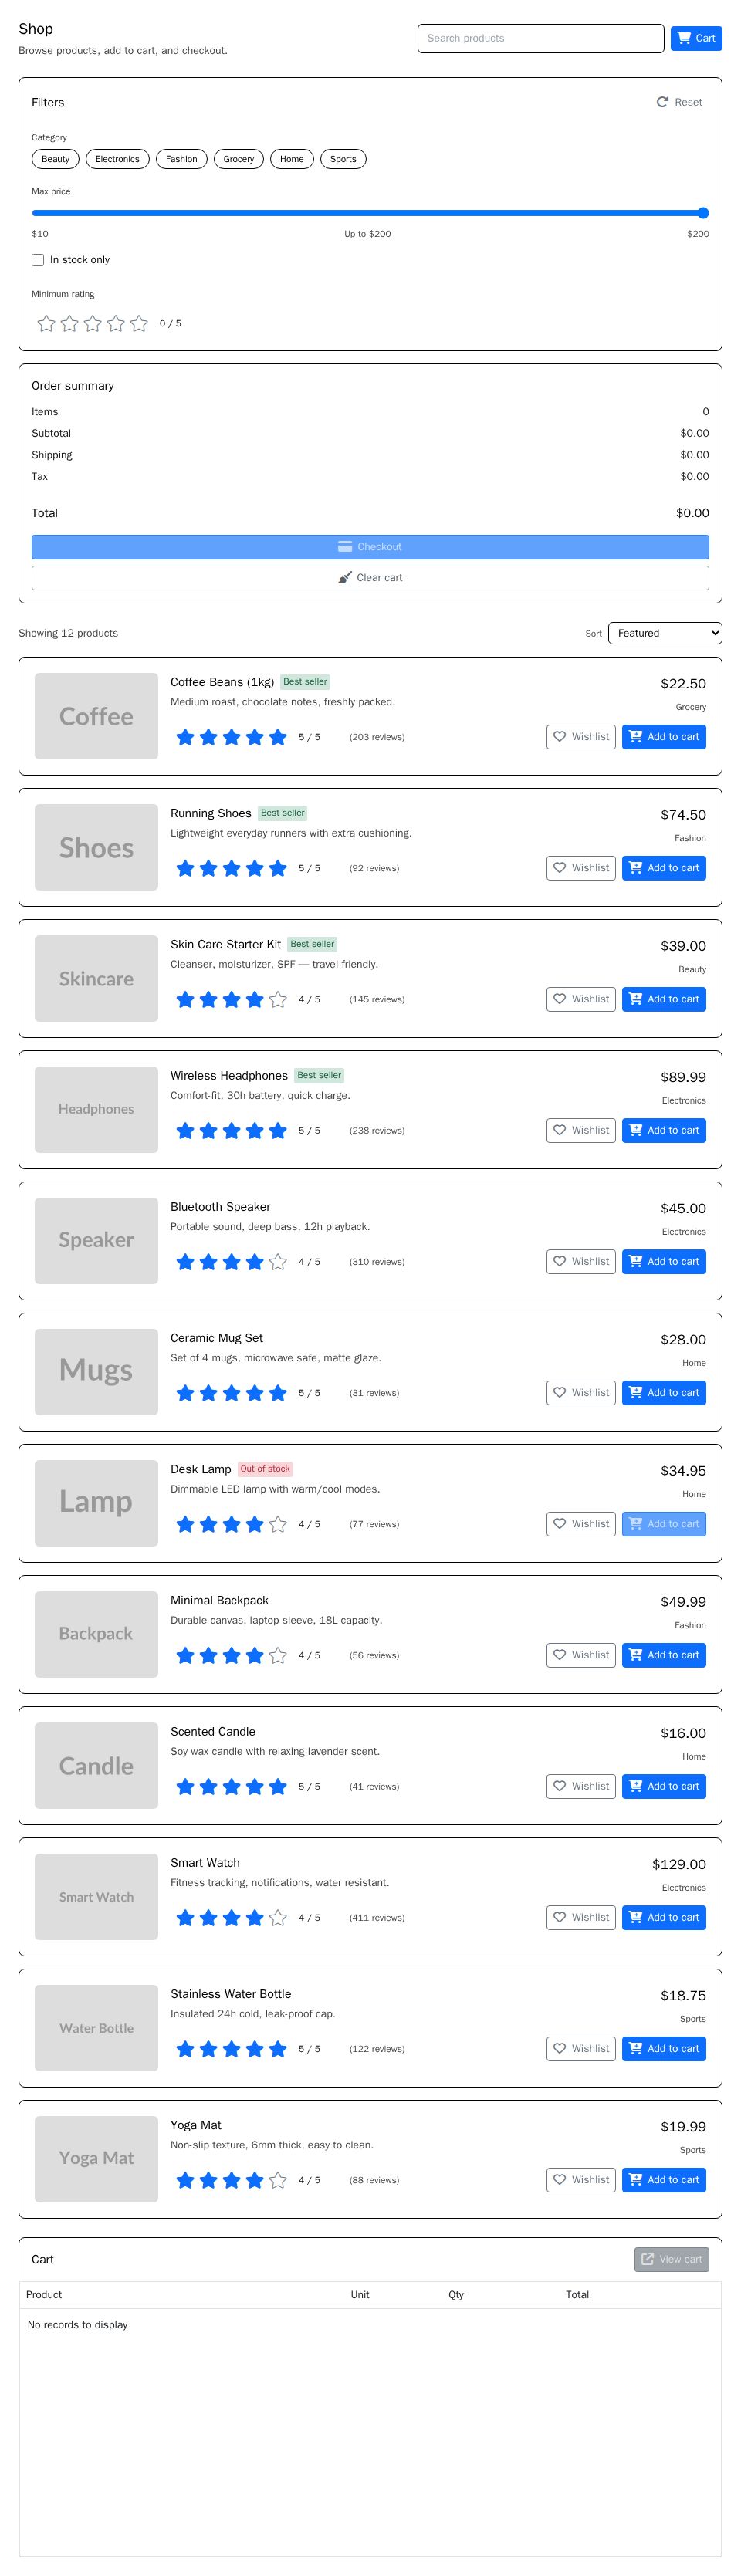The height and width of the screenshot is (2576, 741).
Task: Click the Checkout button
Action: click(370, 547)
